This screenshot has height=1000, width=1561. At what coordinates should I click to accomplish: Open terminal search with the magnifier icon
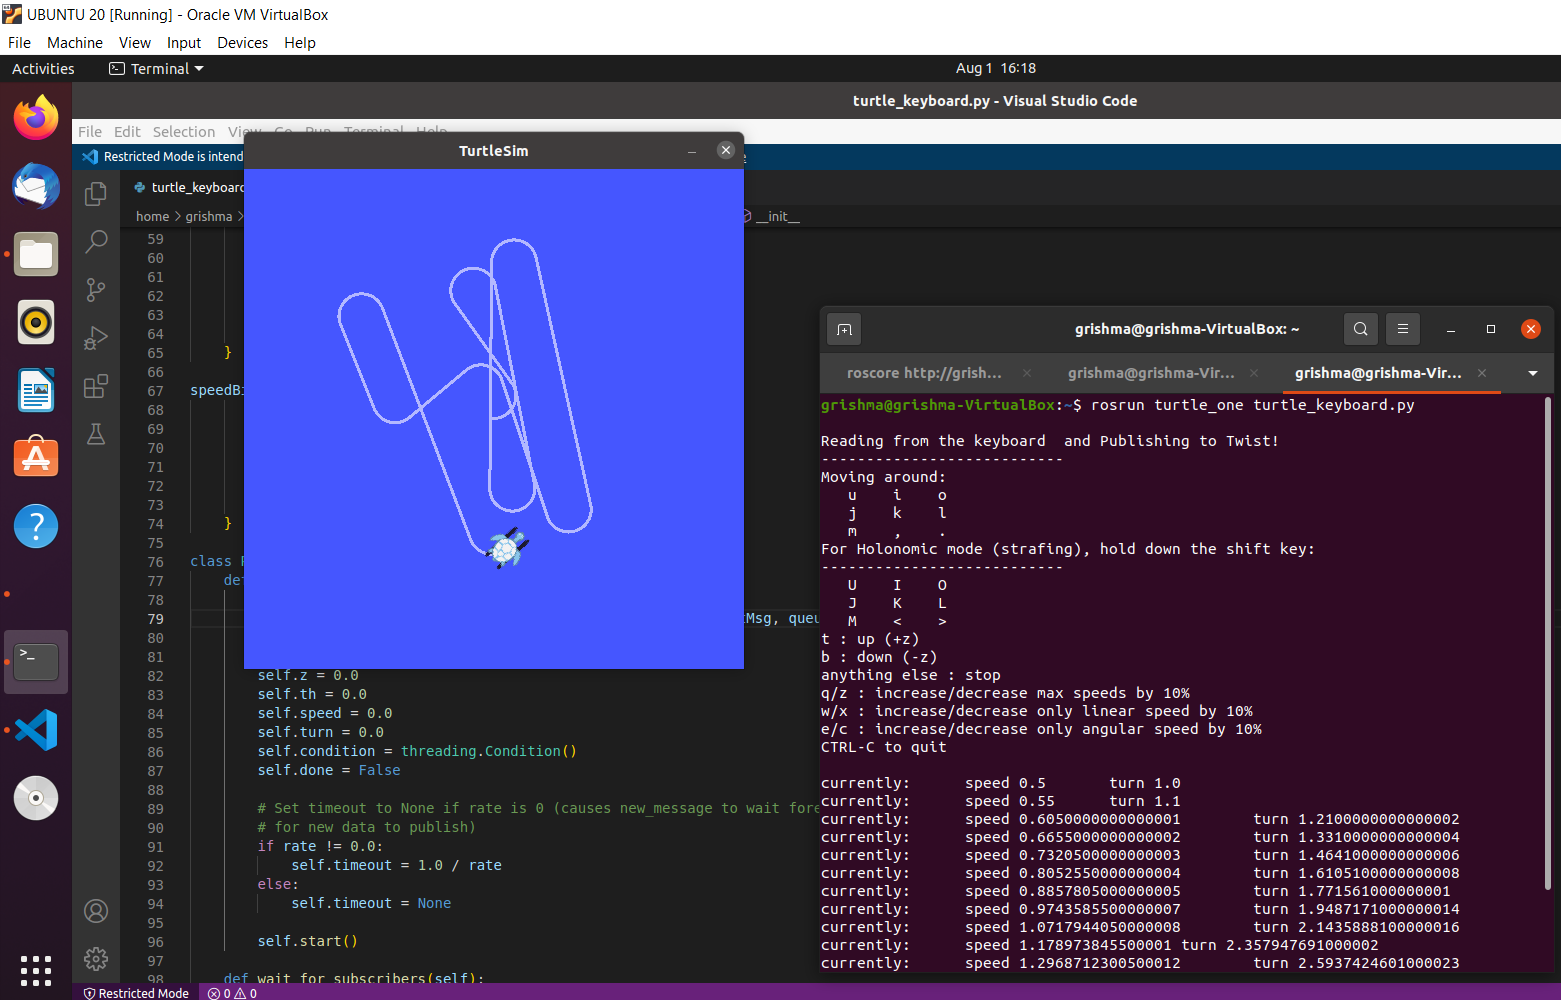1360,328
